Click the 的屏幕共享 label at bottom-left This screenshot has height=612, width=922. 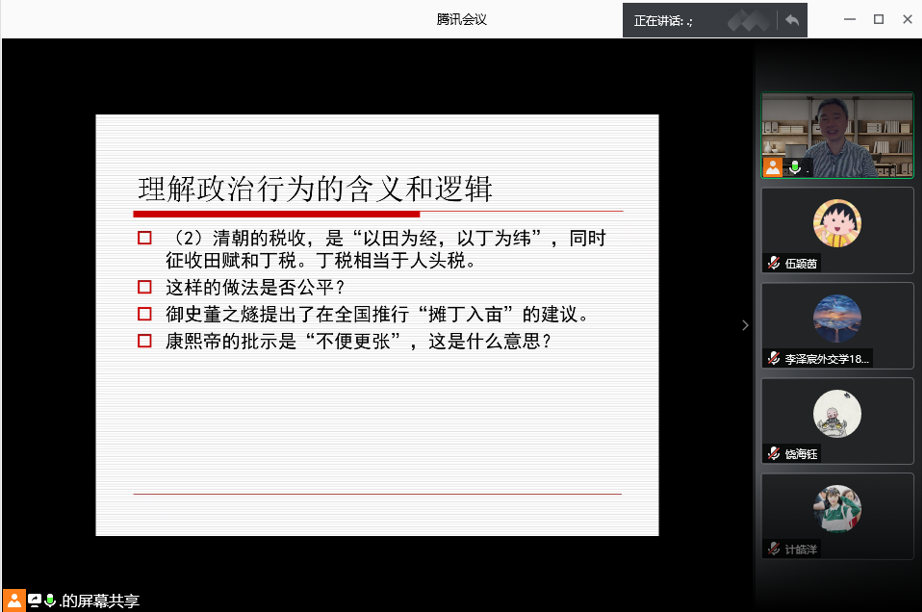pos(99,601)
